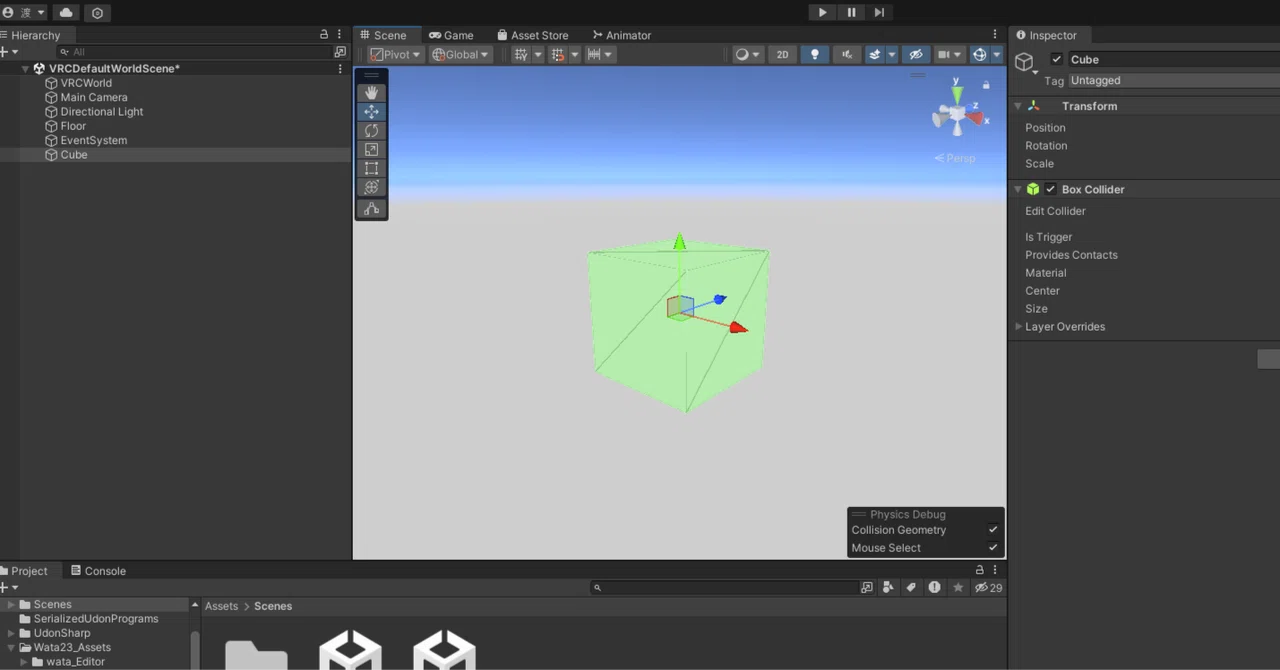Select the Hand view tool
Viewport: 1280px width, 670px height.
371,93
